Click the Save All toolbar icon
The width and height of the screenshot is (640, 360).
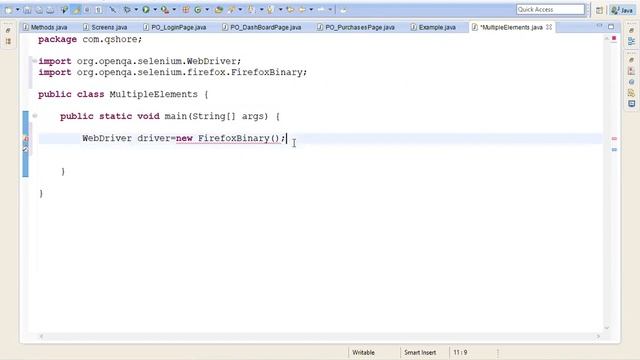(x=39, y=10)
